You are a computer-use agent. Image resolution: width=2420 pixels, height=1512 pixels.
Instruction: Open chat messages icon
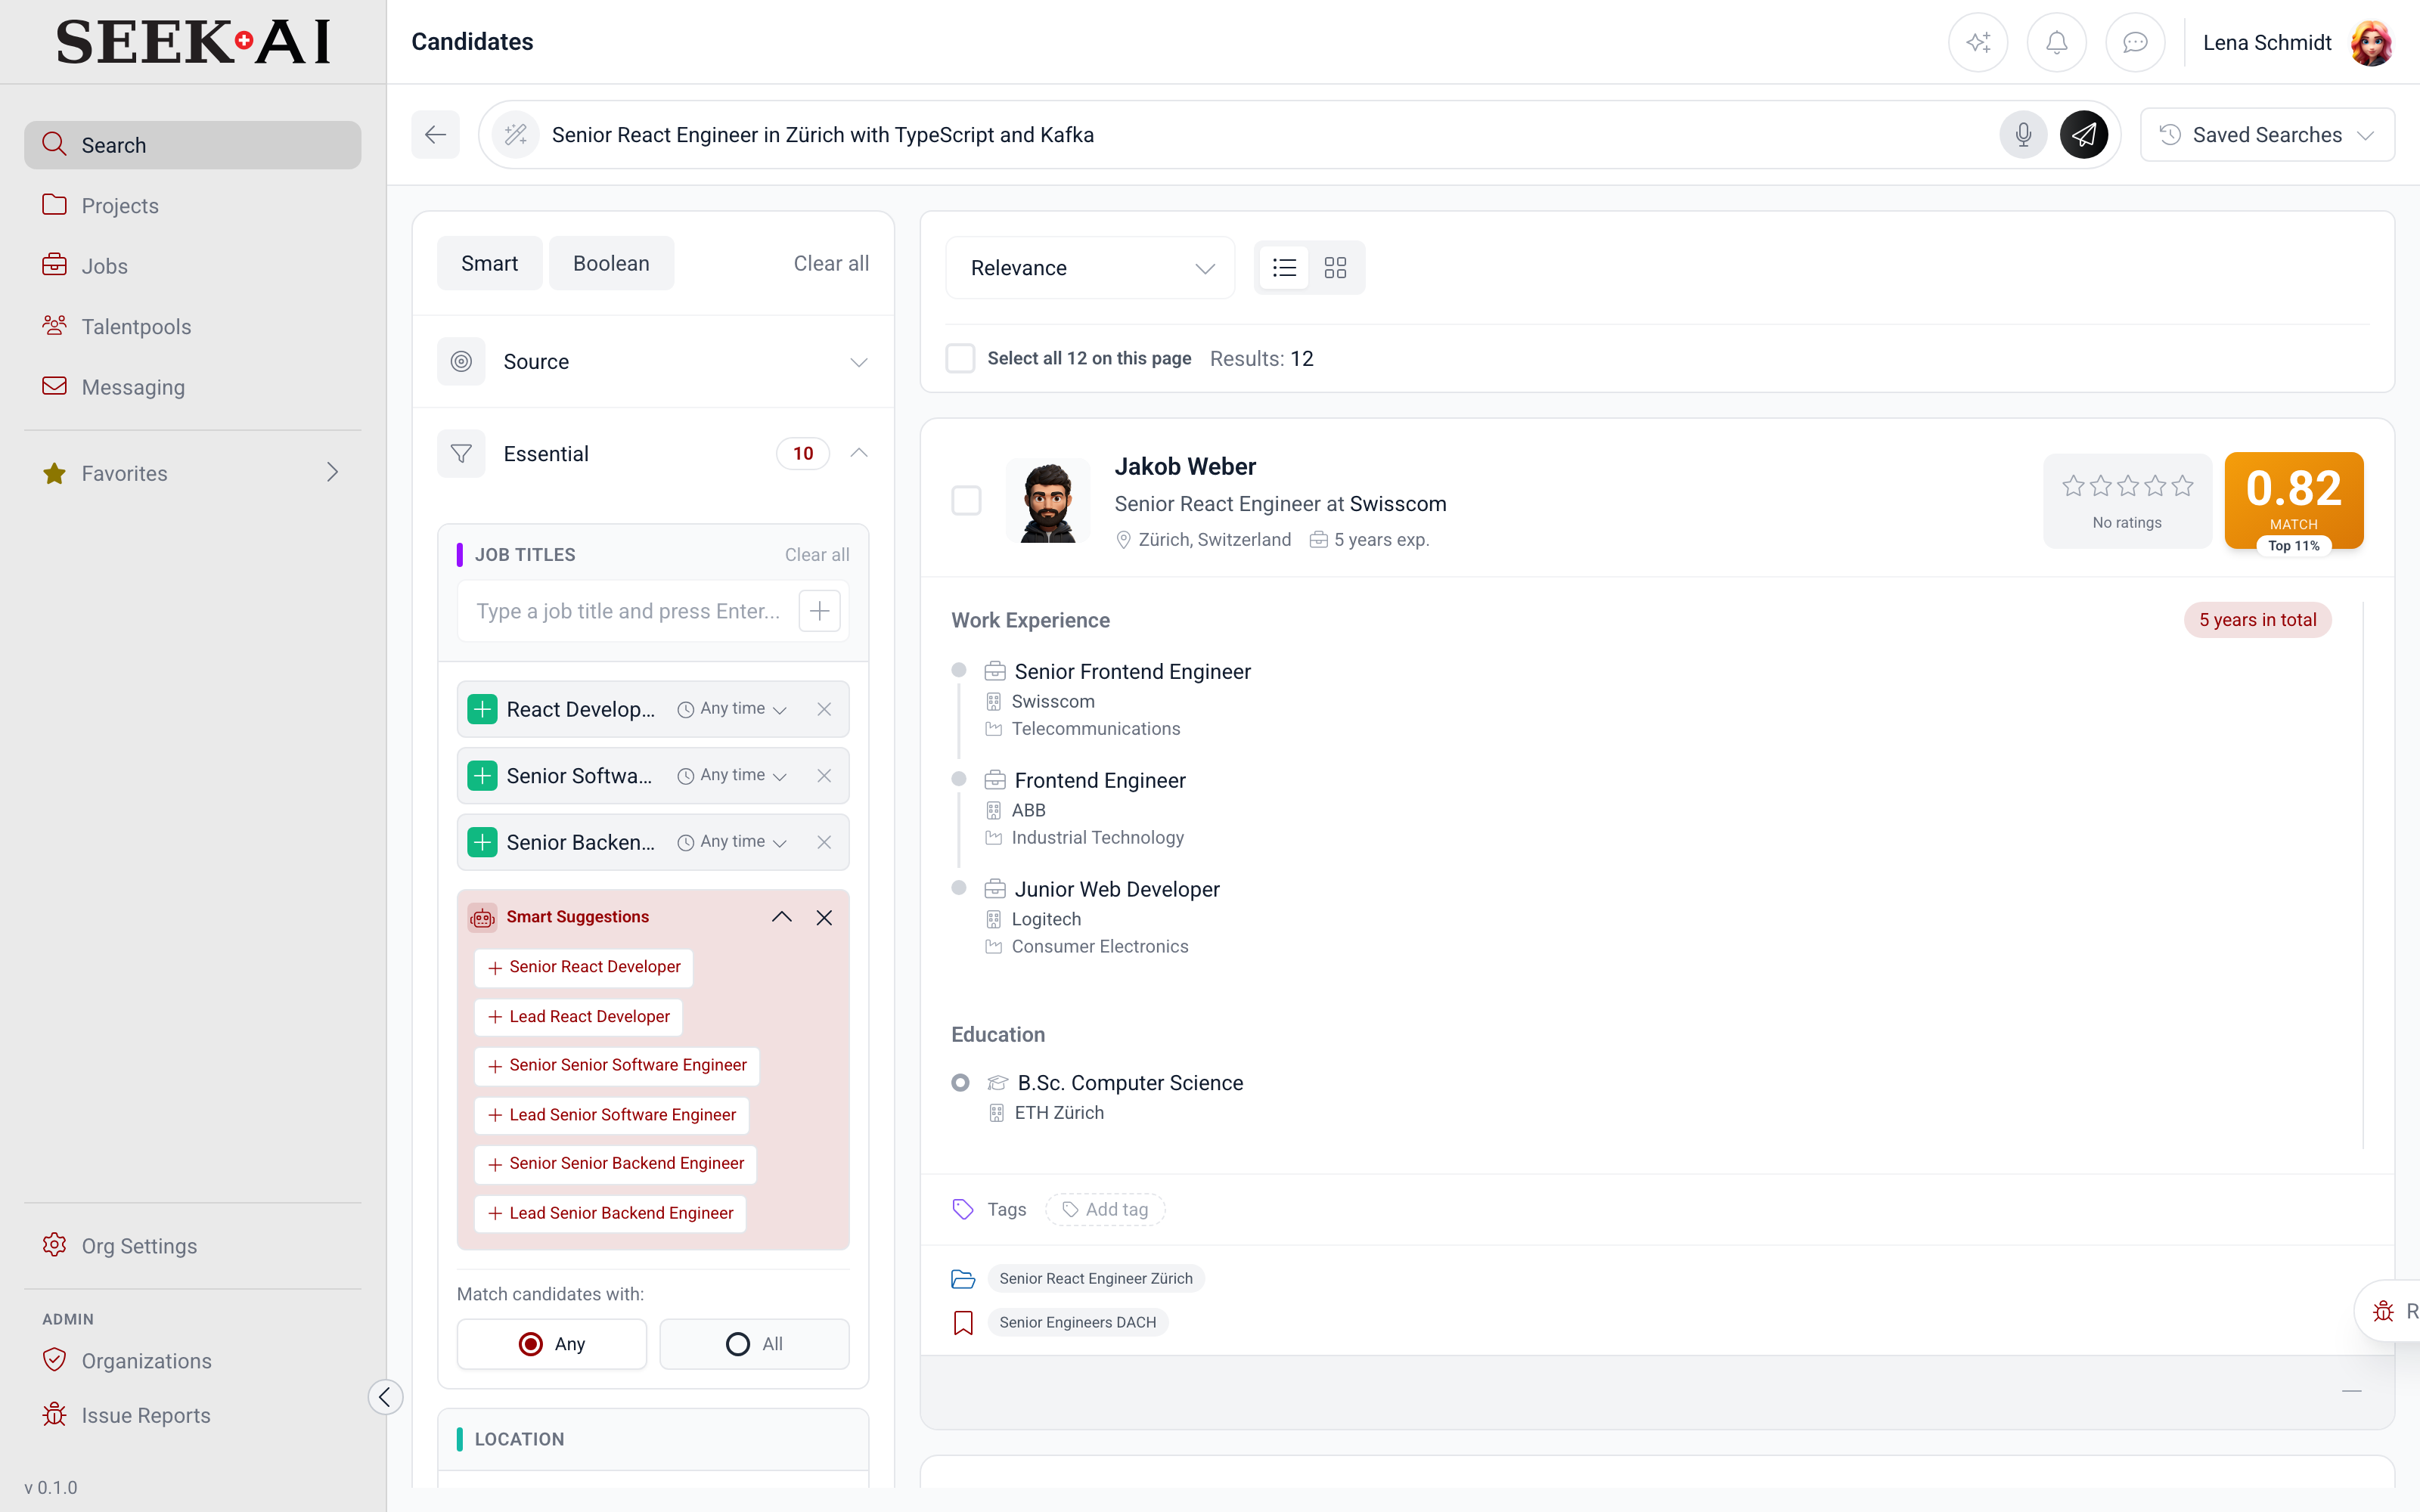pos(2135,42)
